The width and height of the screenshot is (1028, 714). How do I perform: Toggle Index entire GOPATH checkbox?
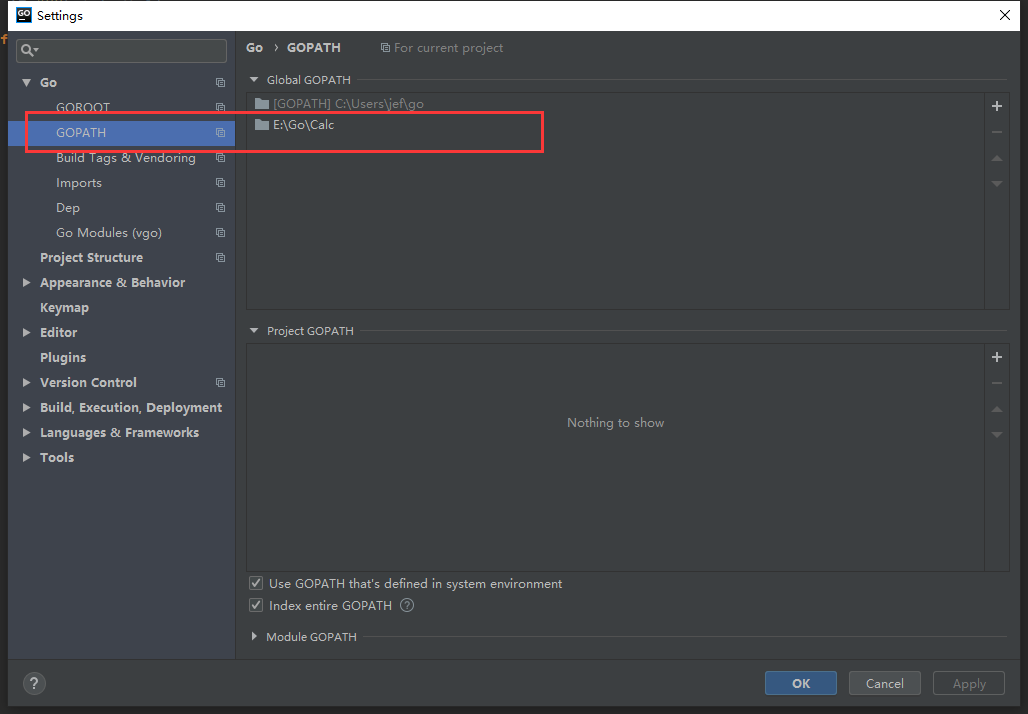256,605
